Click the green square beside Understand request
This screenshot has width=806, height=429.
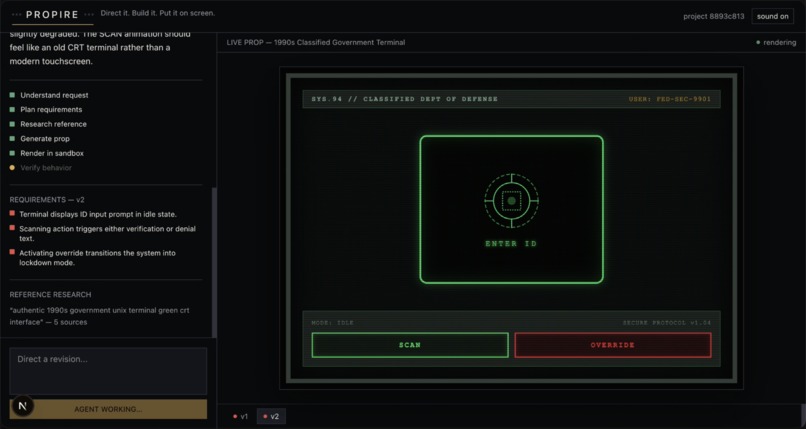(x=12, y=95)
